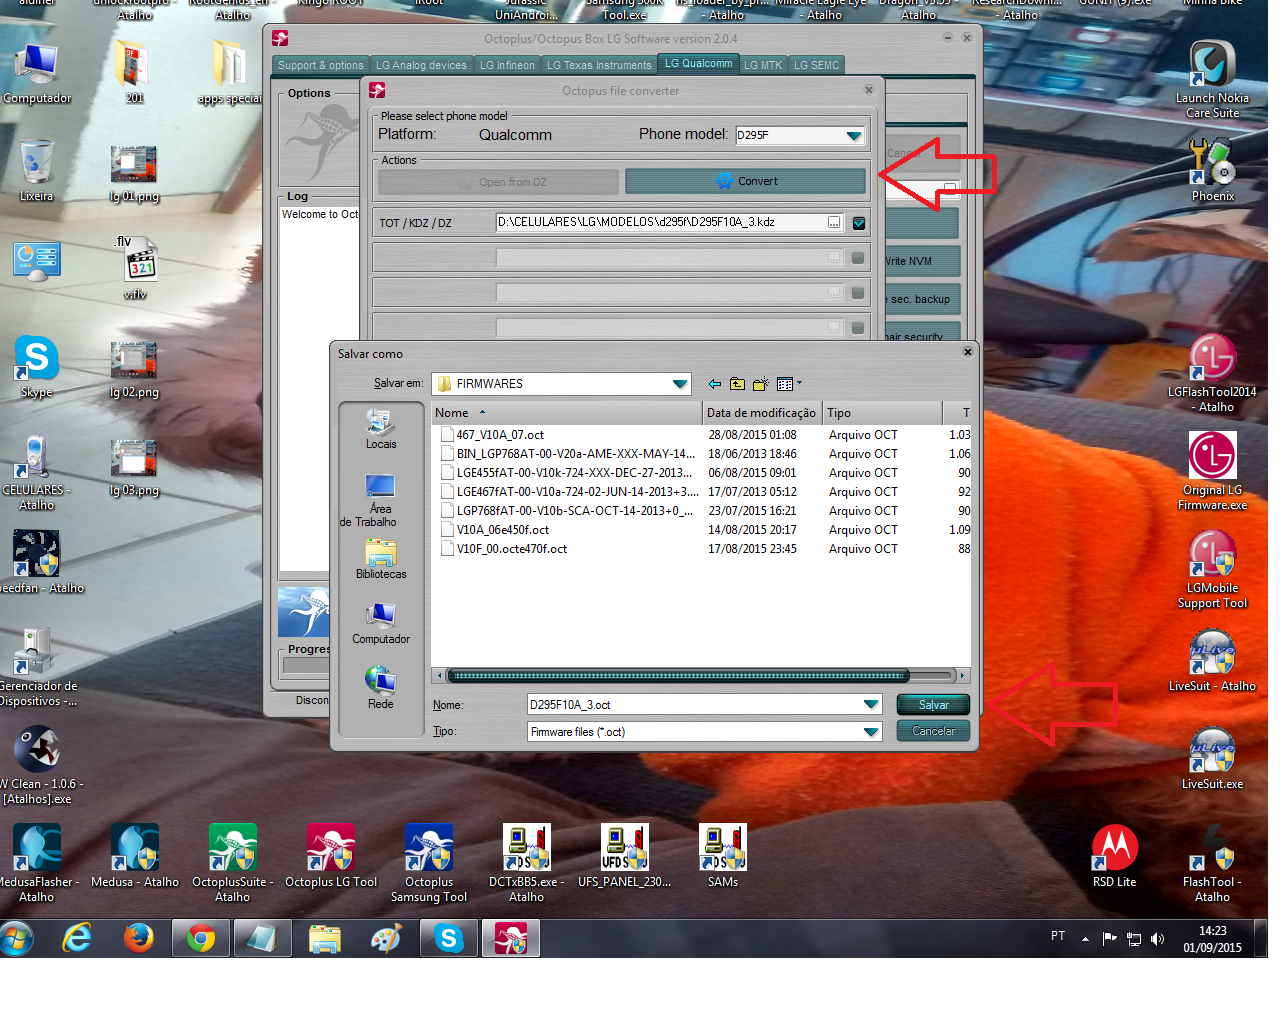Switch to LG Infineon tab
Viewport: 1280px width, 1024px height.
tap(507, 65)
